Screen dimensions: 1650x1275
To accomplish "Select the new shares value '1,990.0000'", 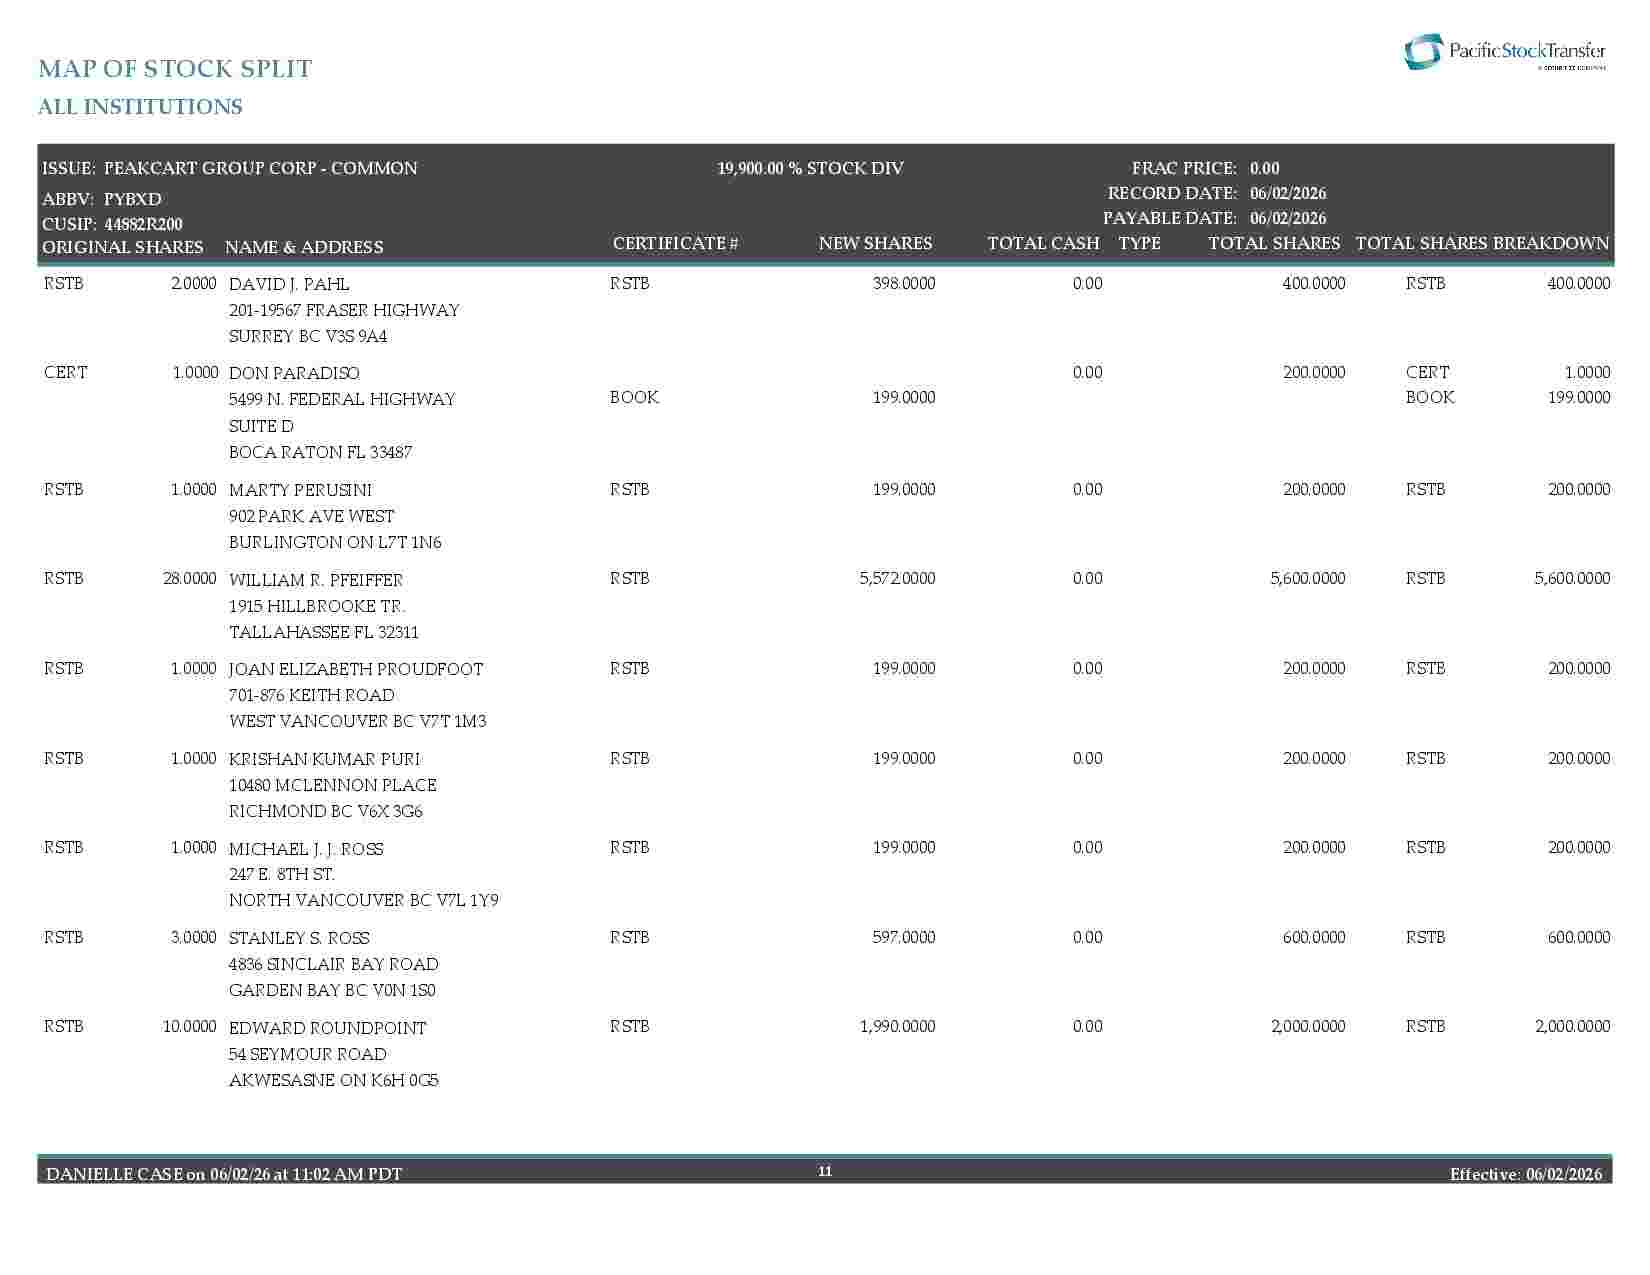I will 898,1027.
